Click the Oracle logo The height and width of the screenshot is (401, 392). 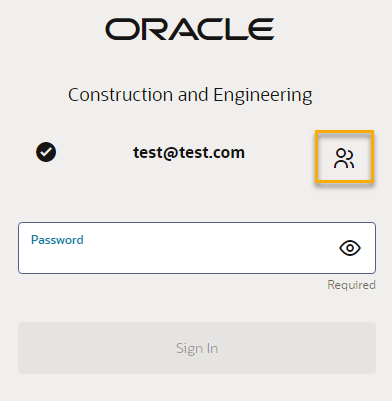tap(190, 29)
